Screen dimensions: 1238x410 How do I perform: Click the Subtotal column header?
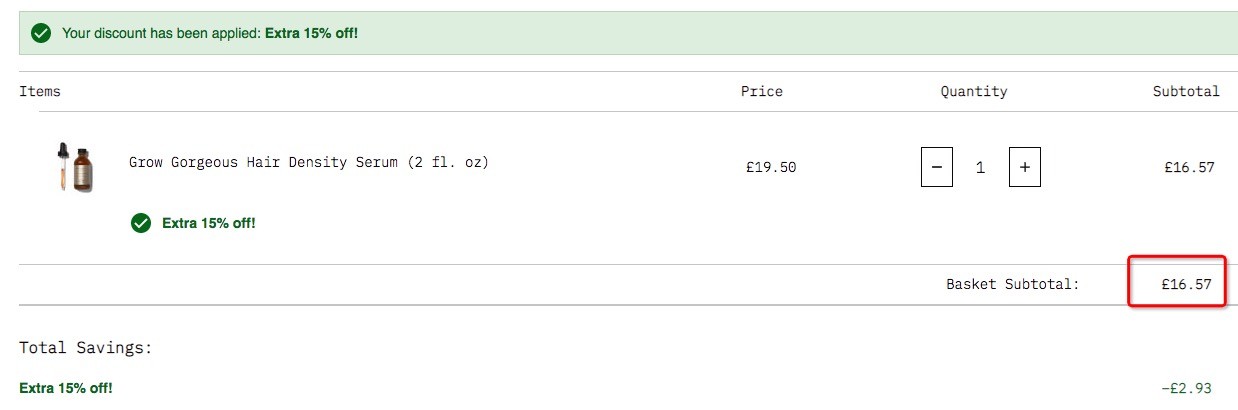point(1186,91)
